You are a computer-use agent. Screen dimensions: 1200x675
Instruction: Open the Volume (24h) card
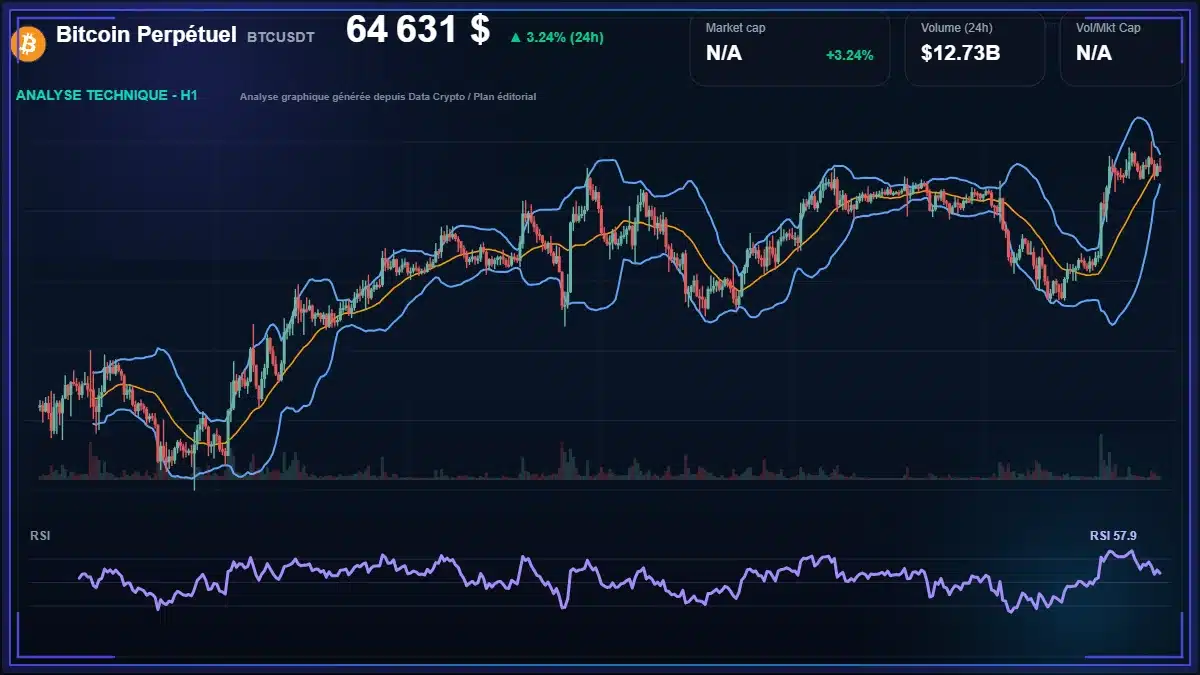tap(974, 47)
